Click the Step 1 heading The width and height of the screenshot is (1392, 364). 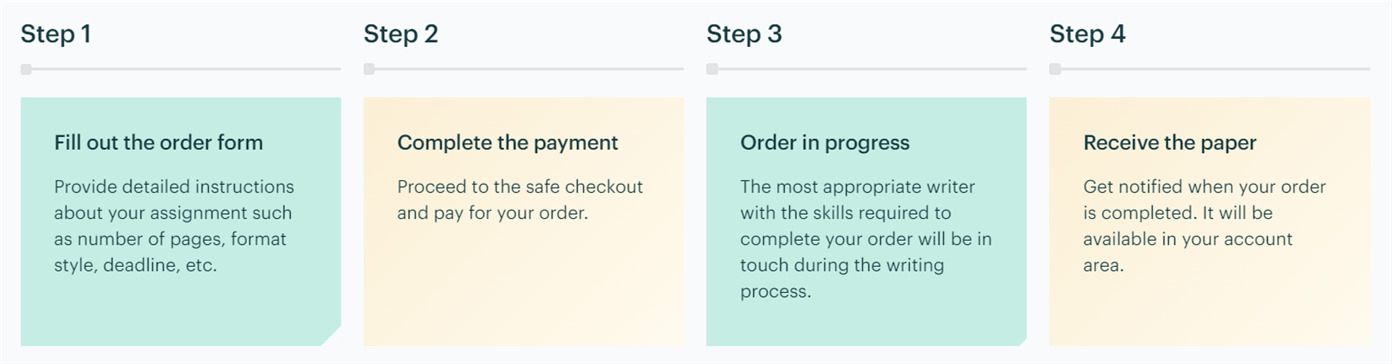(56, 34)
